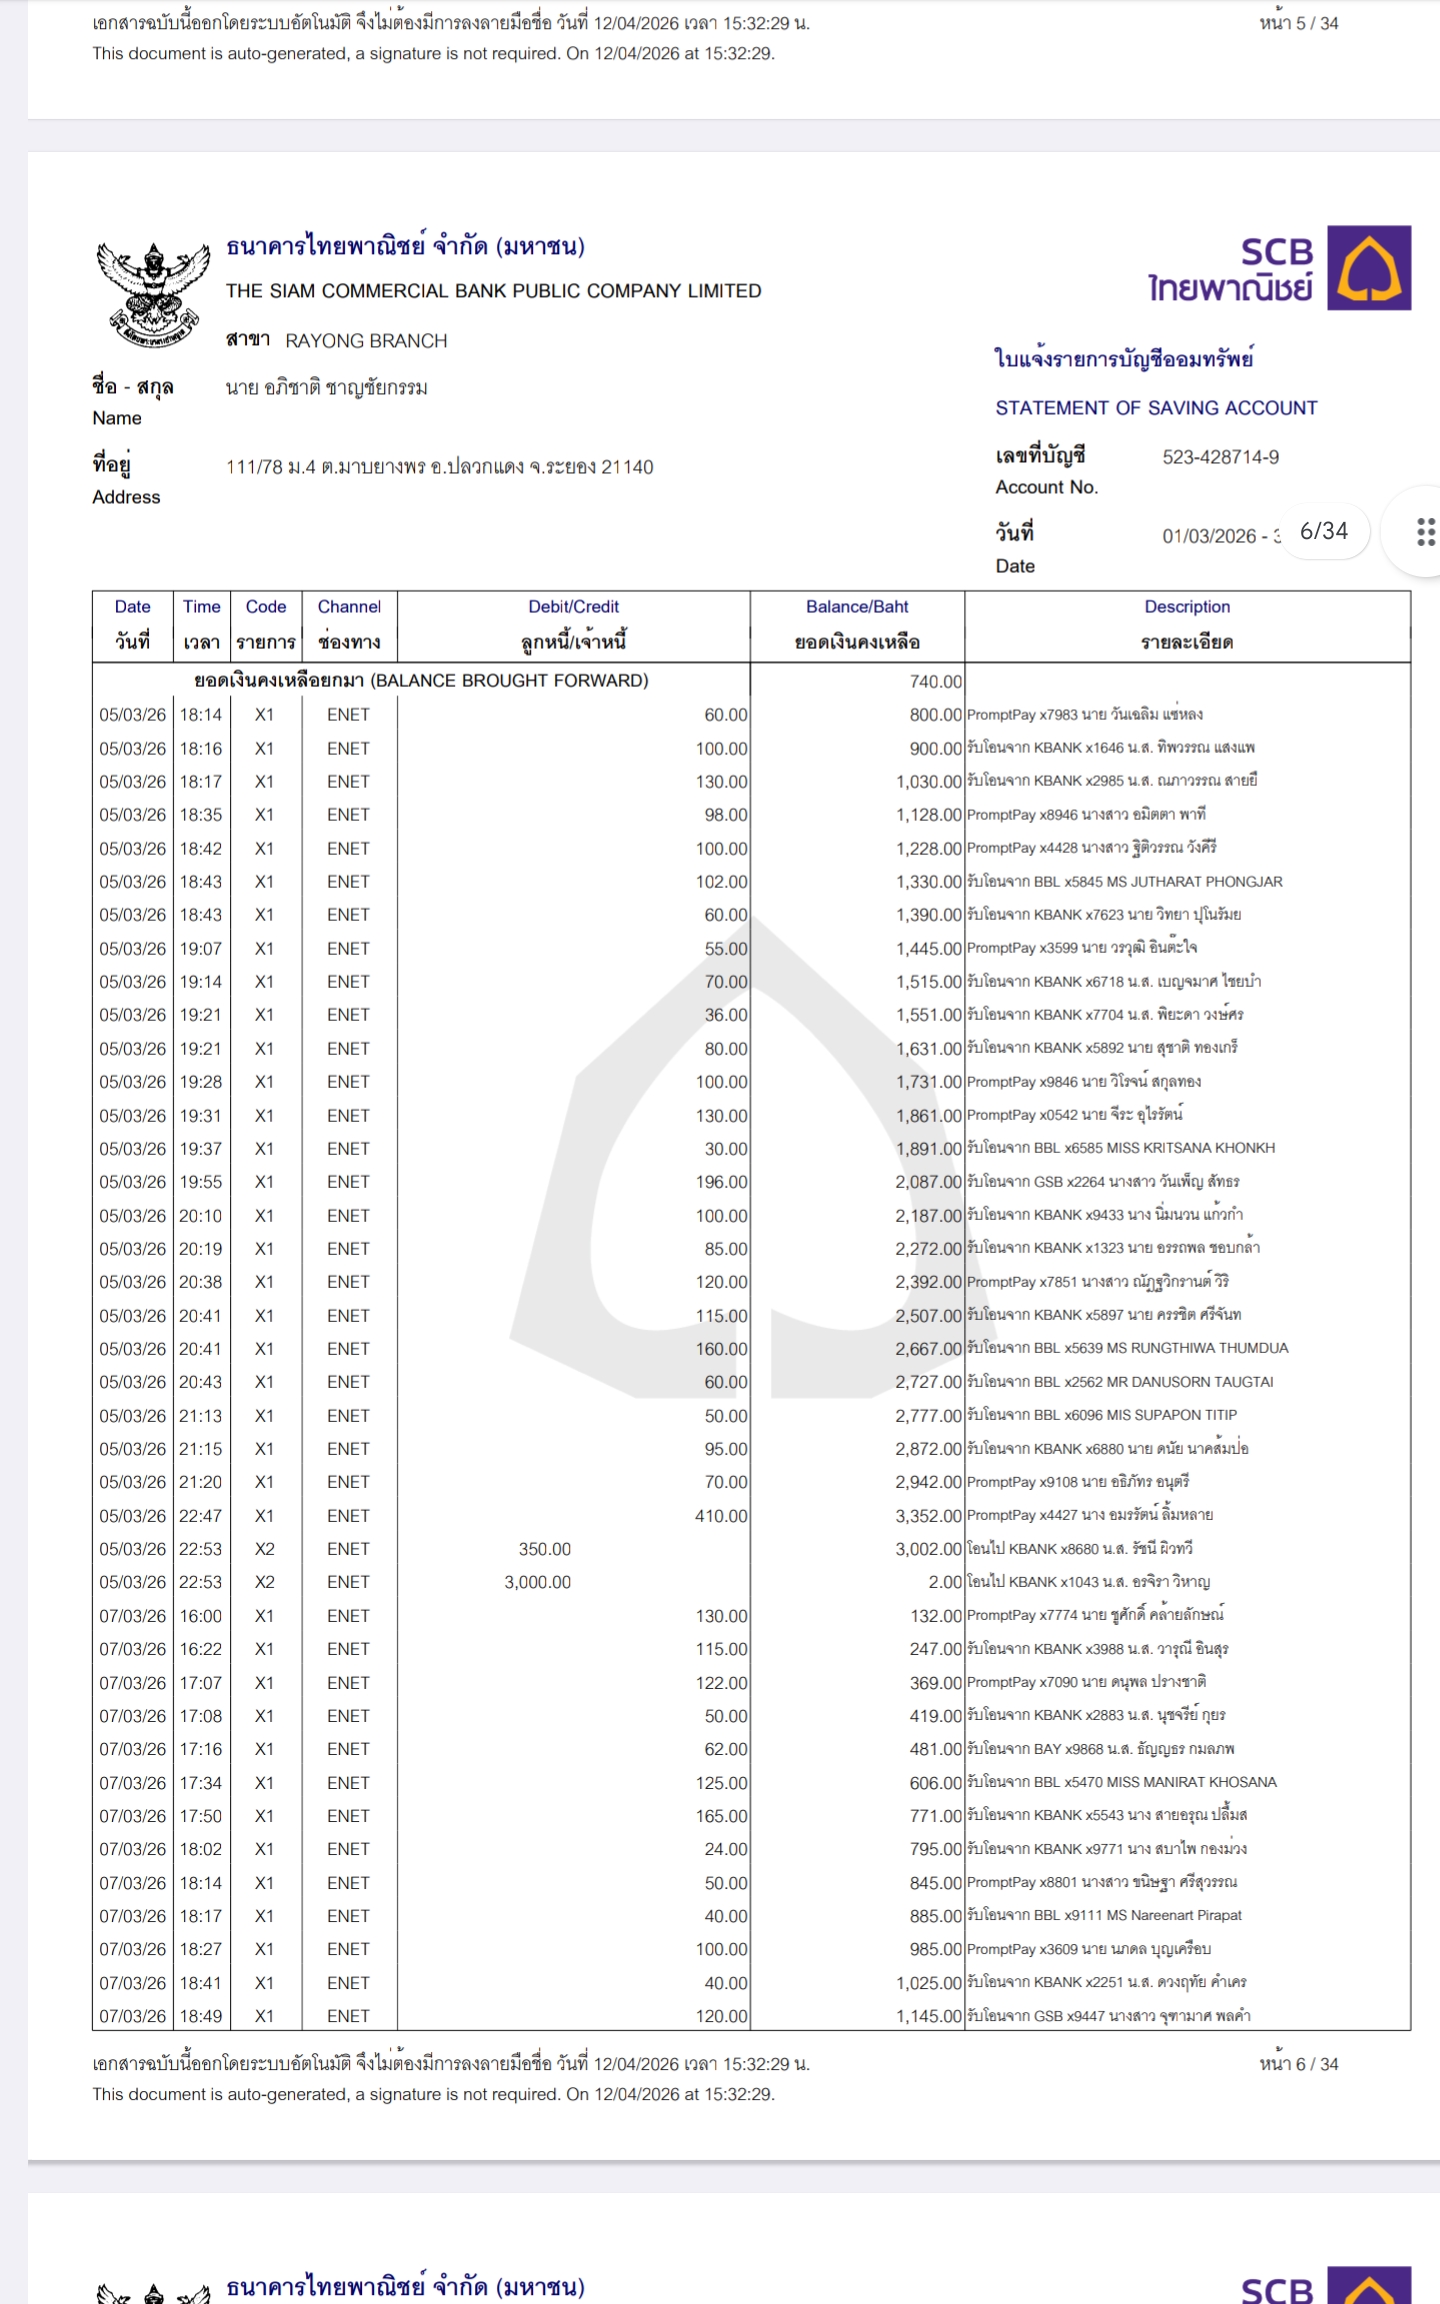Screen dimensions: 1440x2304
Task: Click the RAYONG BRANCH text
Action: [x=366, y=341]
